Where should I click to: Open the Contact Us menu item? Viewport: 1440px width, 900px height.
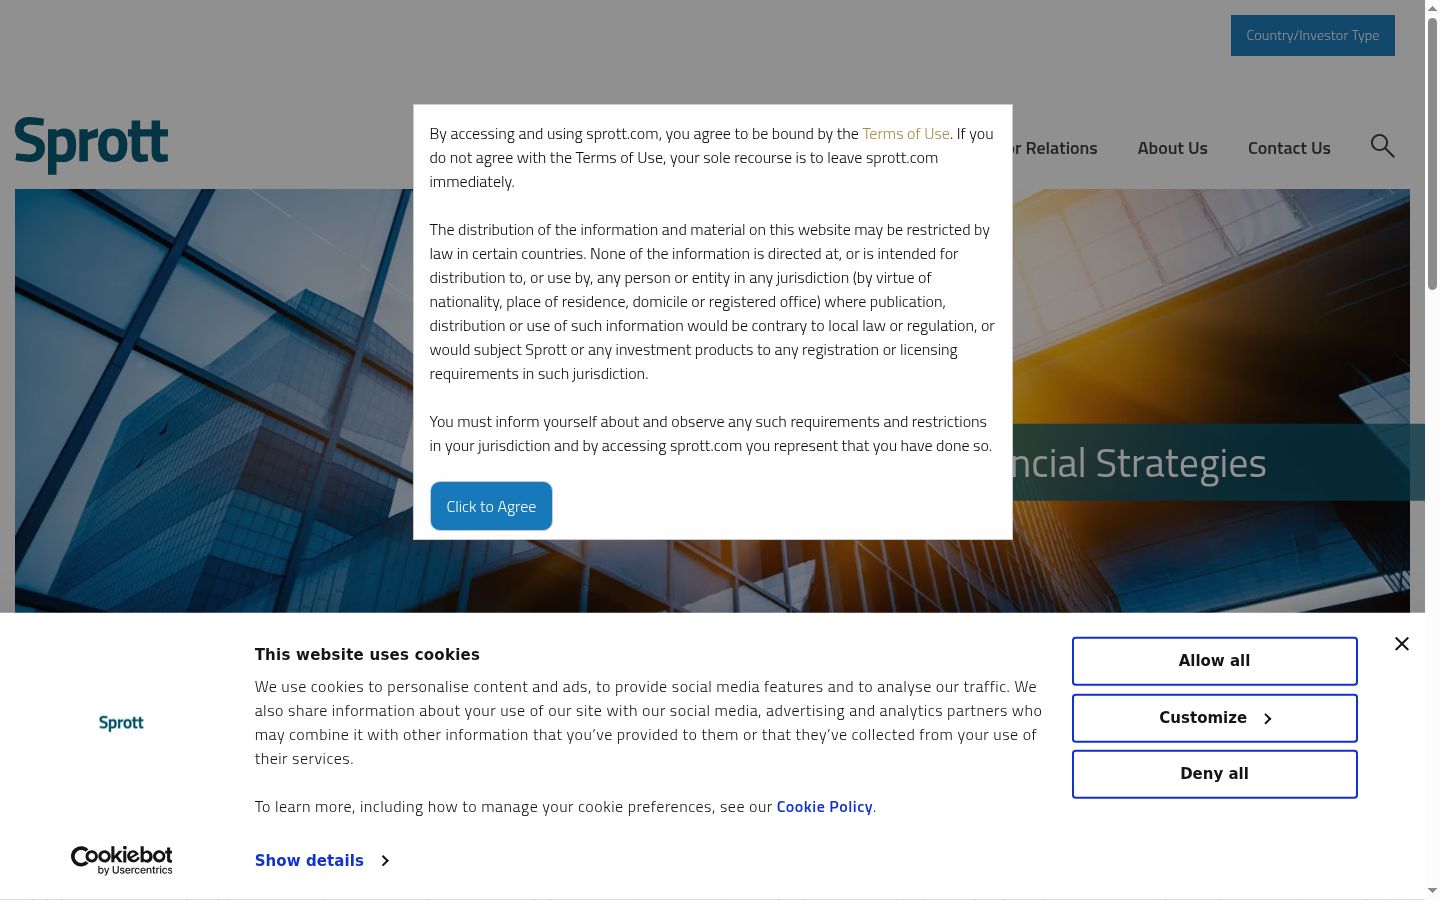click(1289, 148)
